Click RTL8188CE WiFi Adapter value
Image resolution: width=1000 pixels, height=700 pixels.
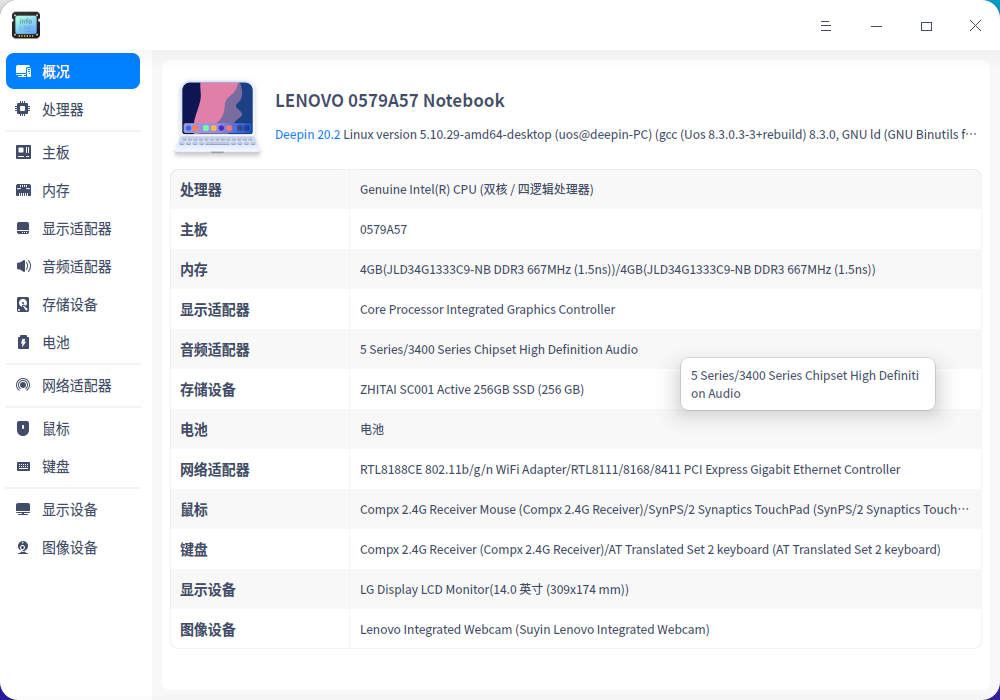click(630, 470)
